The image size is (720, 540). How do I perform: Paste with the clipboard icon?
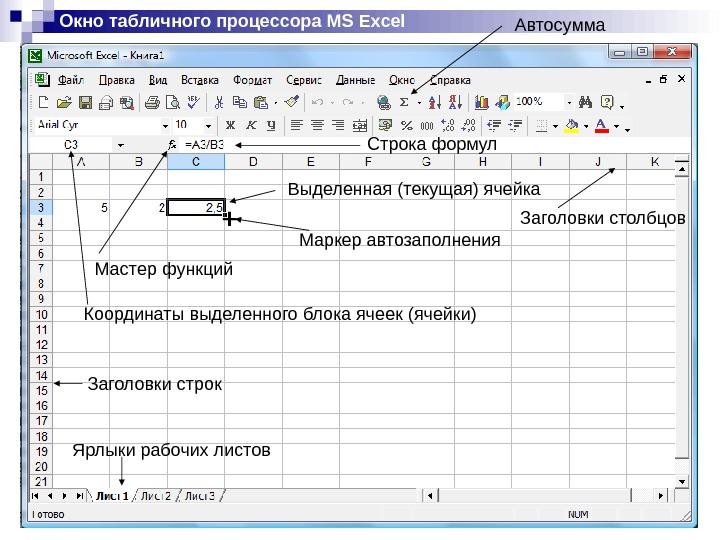tap(261, 102)
